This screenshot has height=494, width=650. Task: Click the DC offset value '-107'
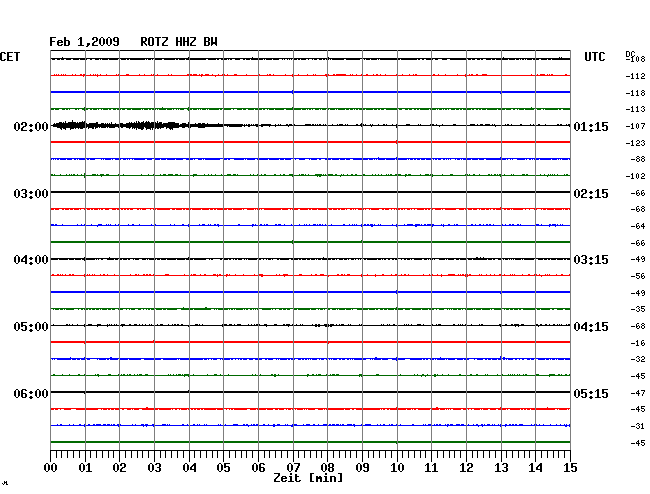635,126
